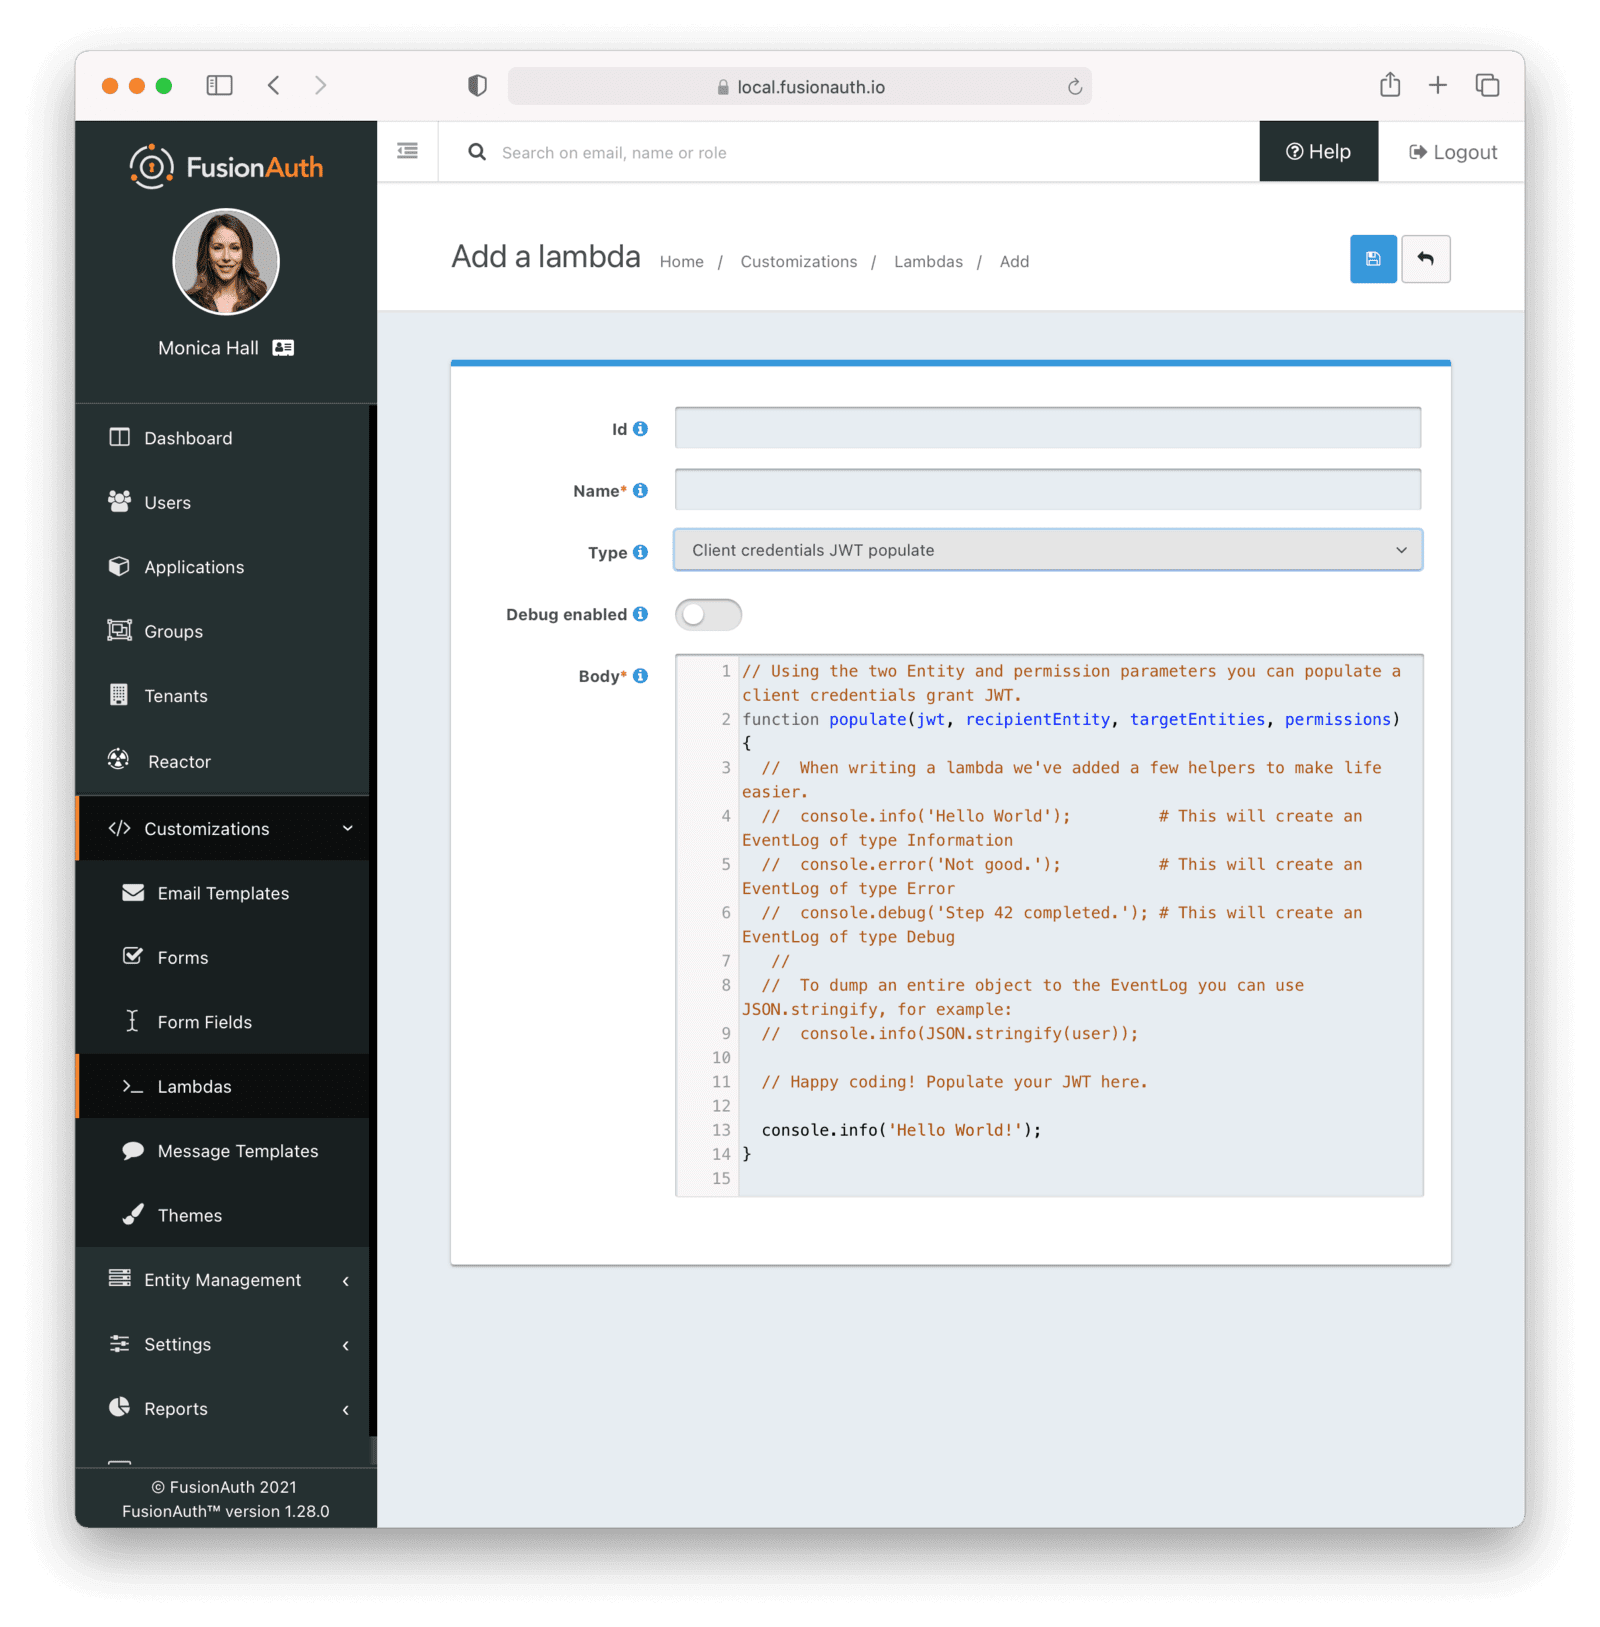Click the Id field info icon
Image resolution: width=1600 pixels, height=1627 pixels.
click(640, 428)
